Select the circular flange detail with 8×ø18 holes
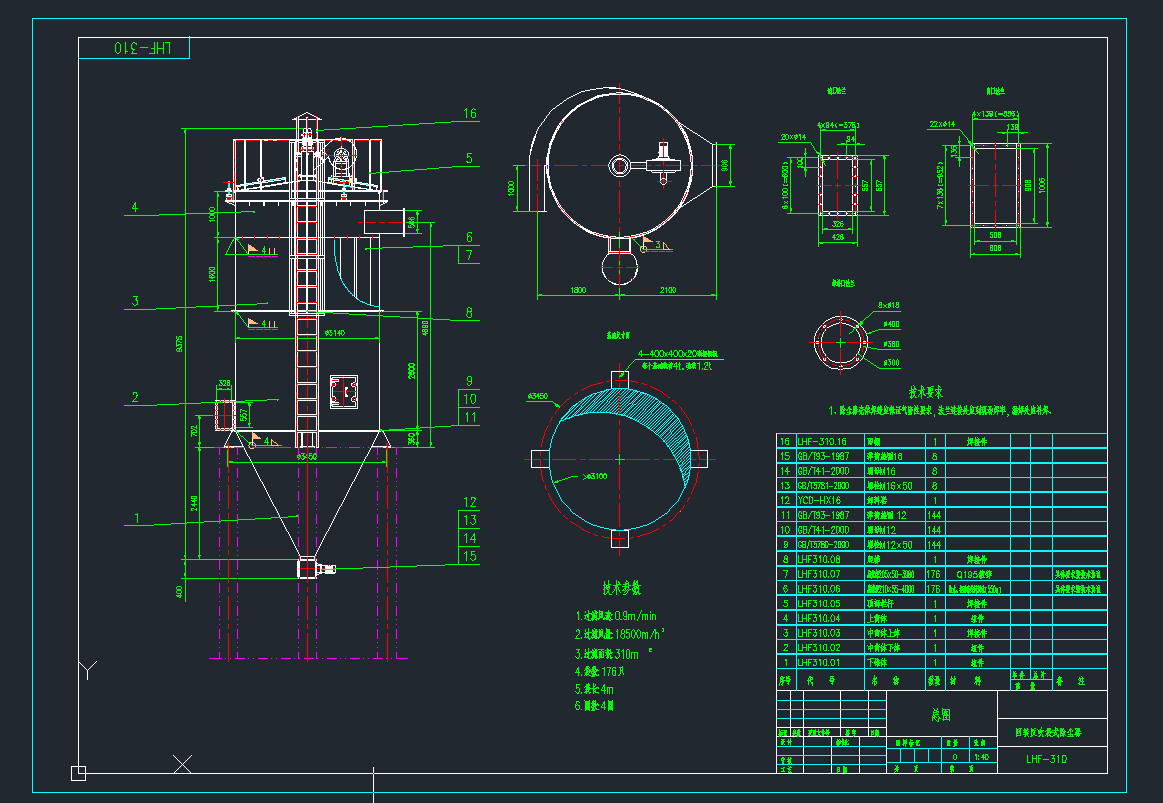 tap(840, 343)
